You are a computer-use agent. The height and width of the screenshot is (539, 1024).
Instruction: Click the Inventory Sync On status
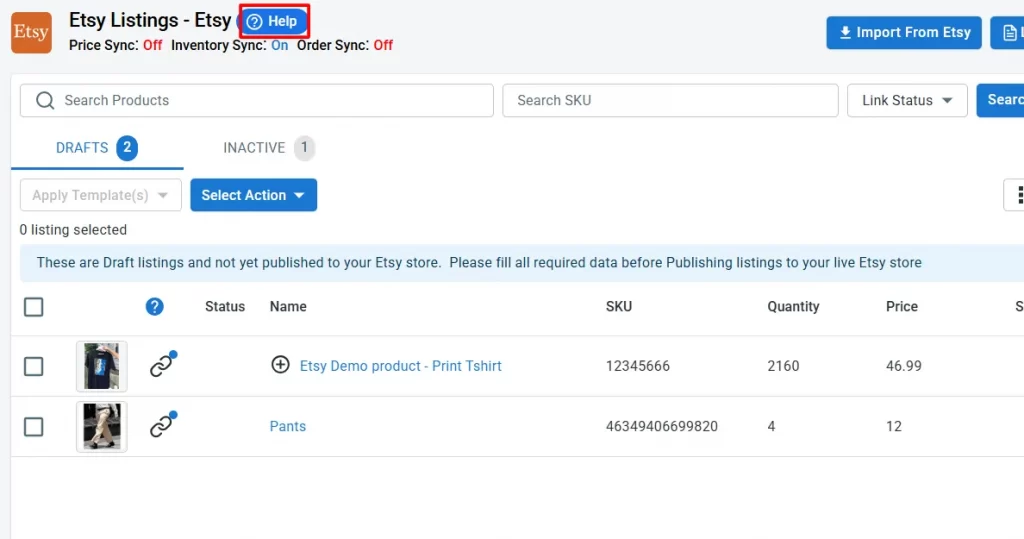click(x=280, y=45)
